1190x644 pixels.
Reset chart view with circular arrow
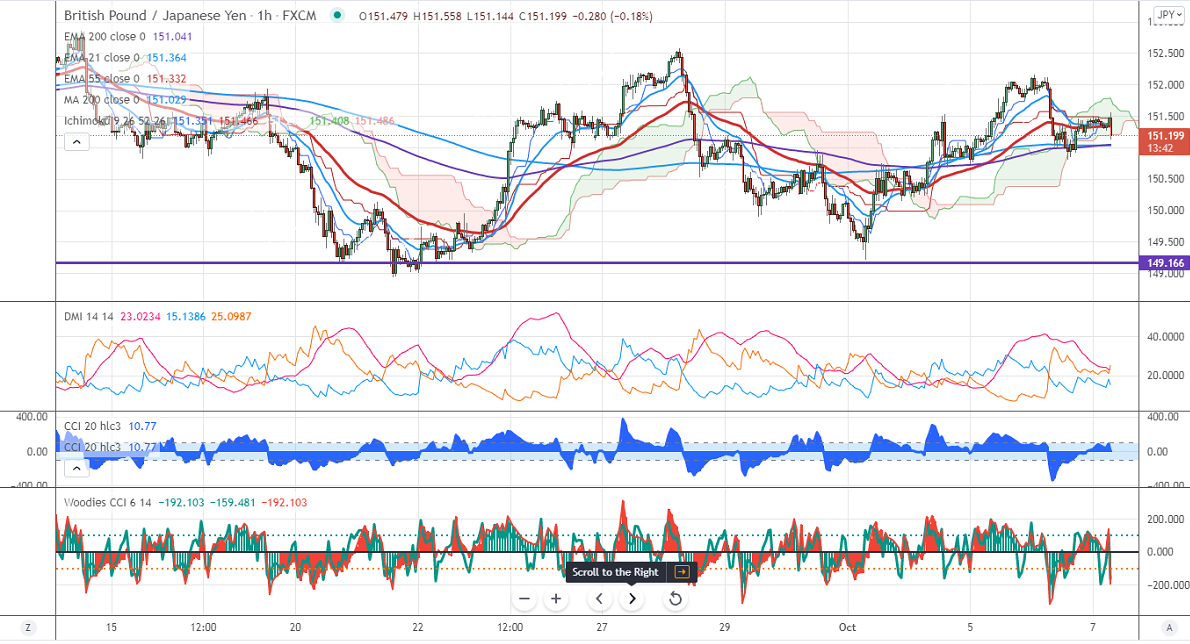point(675,598)
